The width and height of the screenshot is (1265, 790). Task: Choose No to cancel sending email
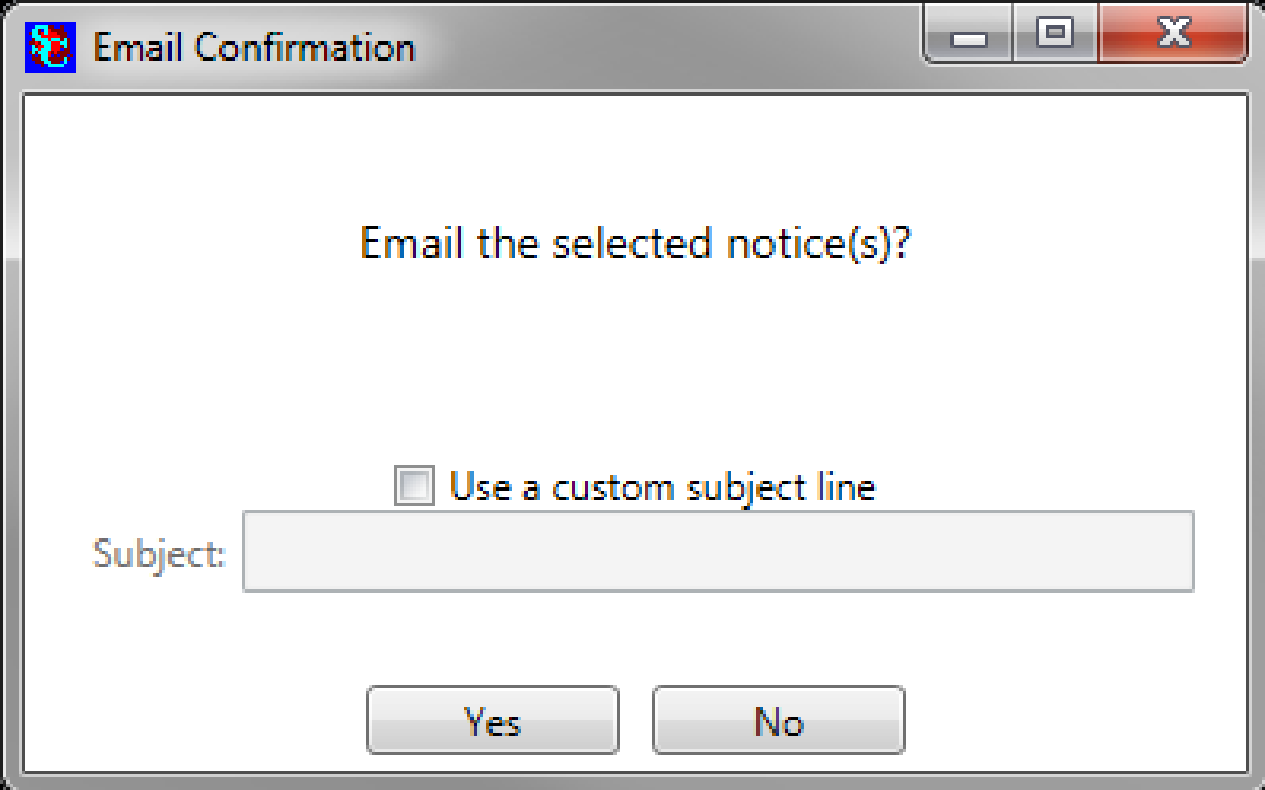click(x=779, y=720)
